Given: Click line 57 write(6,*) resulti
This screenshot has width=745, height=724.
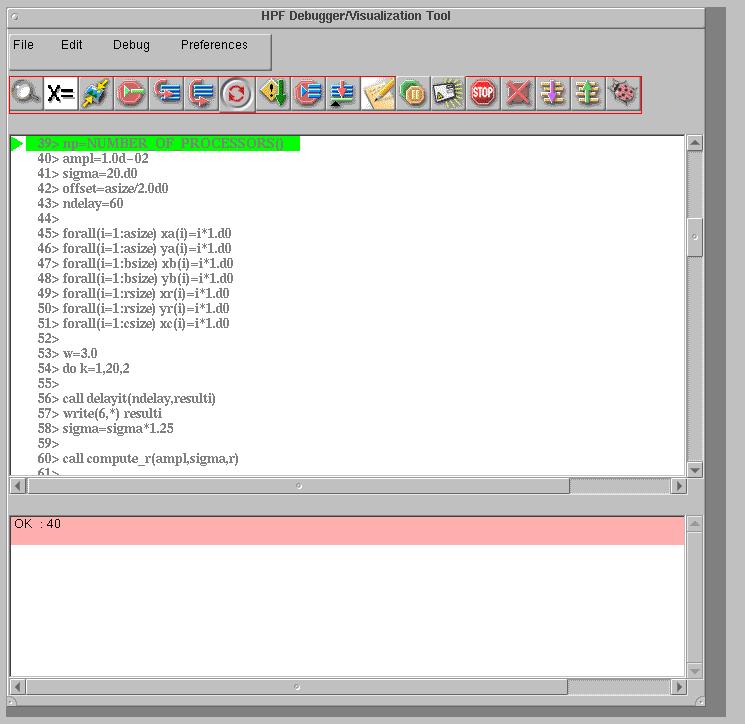Looking at the screenshot, I should pyautogui.click(x=100, y=413).
